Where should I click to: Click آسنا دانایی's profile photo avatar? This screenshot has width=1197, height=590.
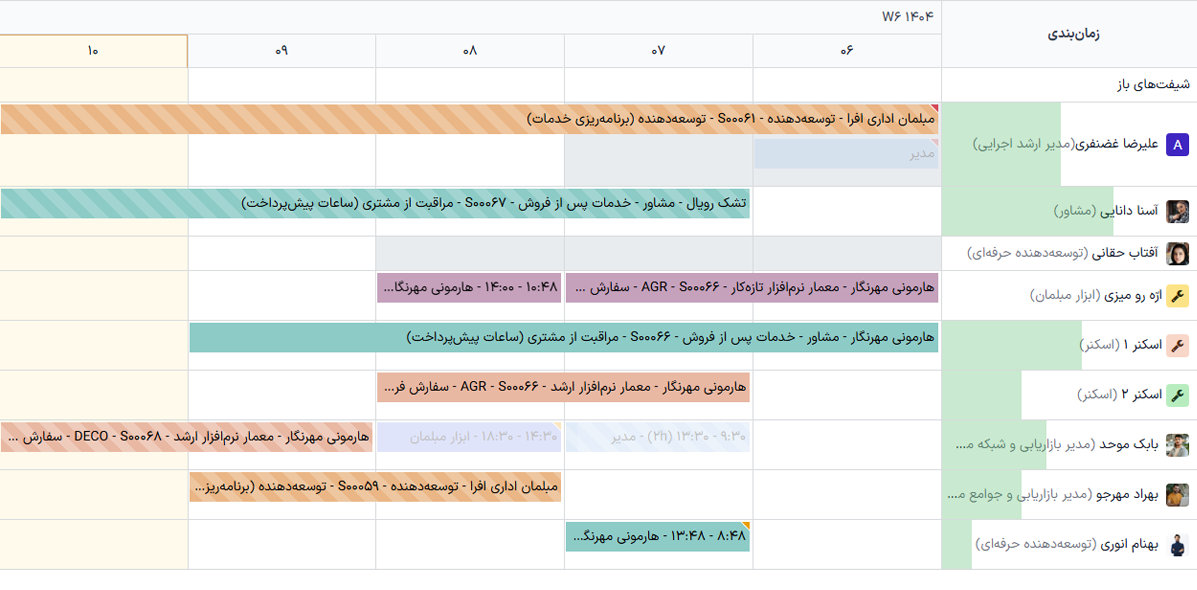tap(1177, 211)
